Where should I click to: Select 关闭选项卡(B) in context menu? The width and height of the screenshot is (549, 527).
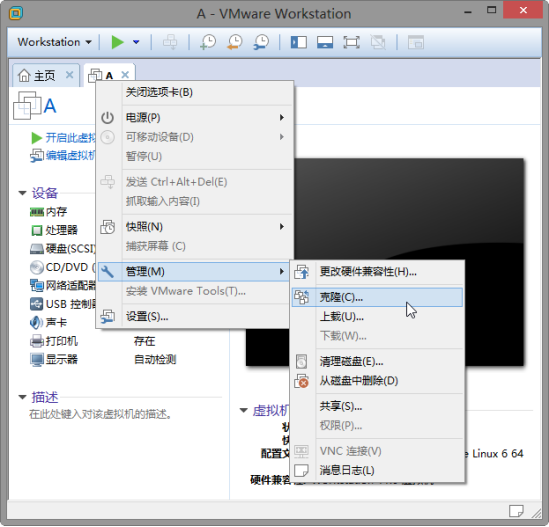click(x=194, y=92)
